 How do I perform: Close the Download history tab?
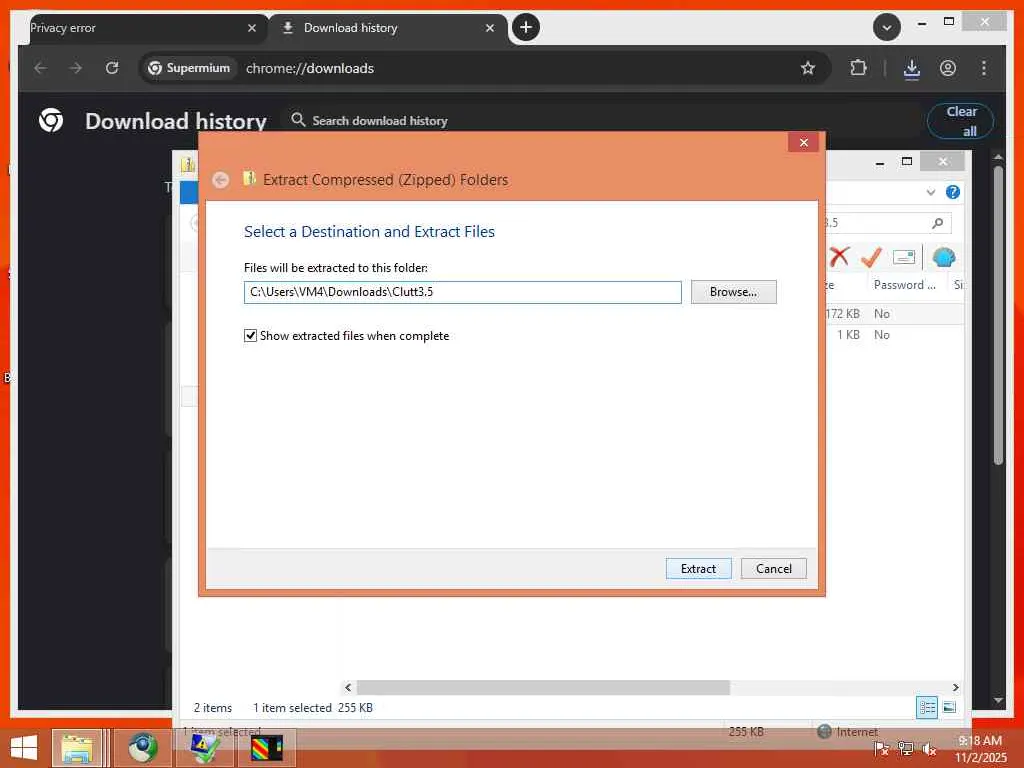point(490,28)
